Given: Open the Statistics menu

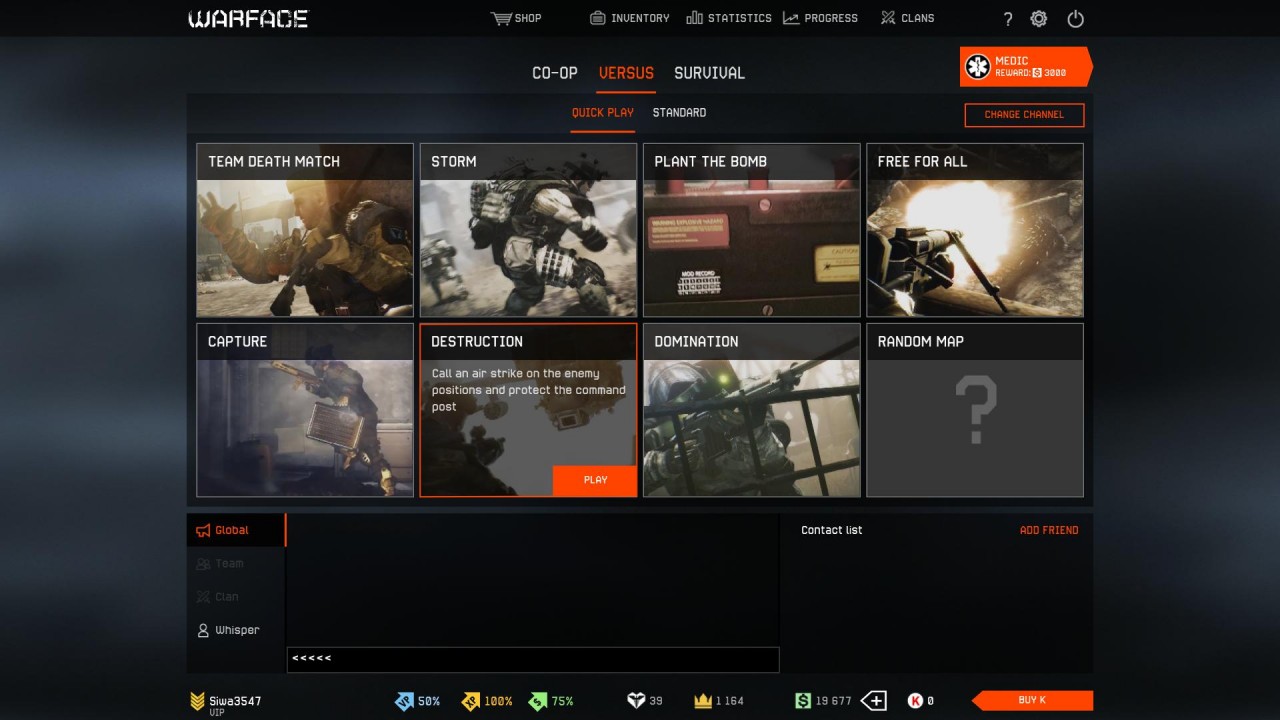Looking at the screenshot, I should [x=729, y=18].
